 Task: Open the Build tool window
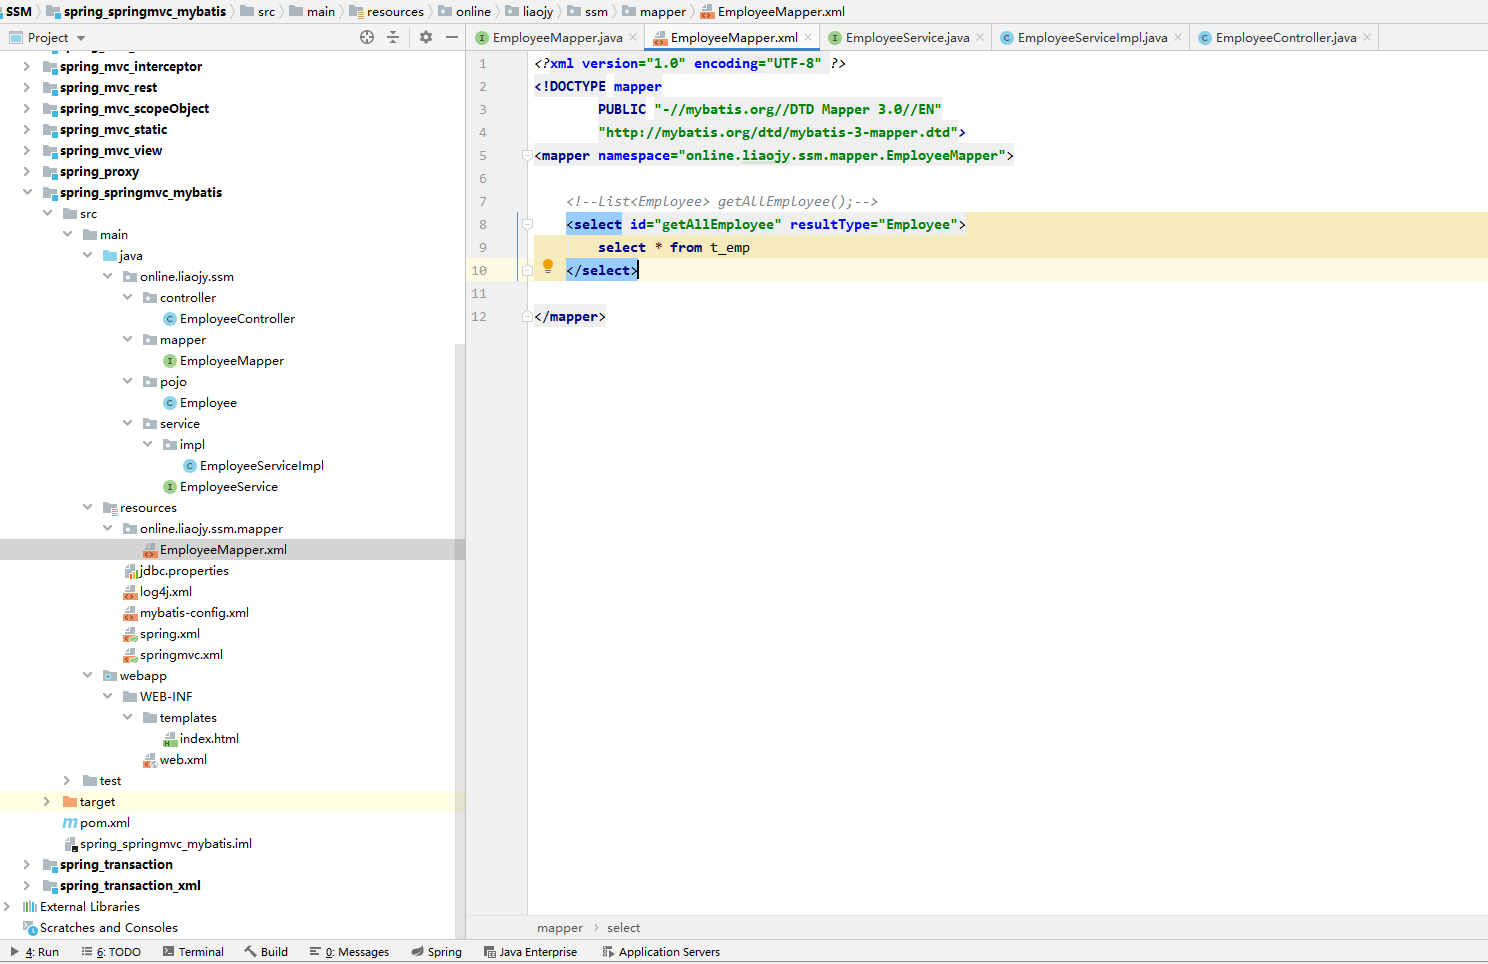click(266, 952)
